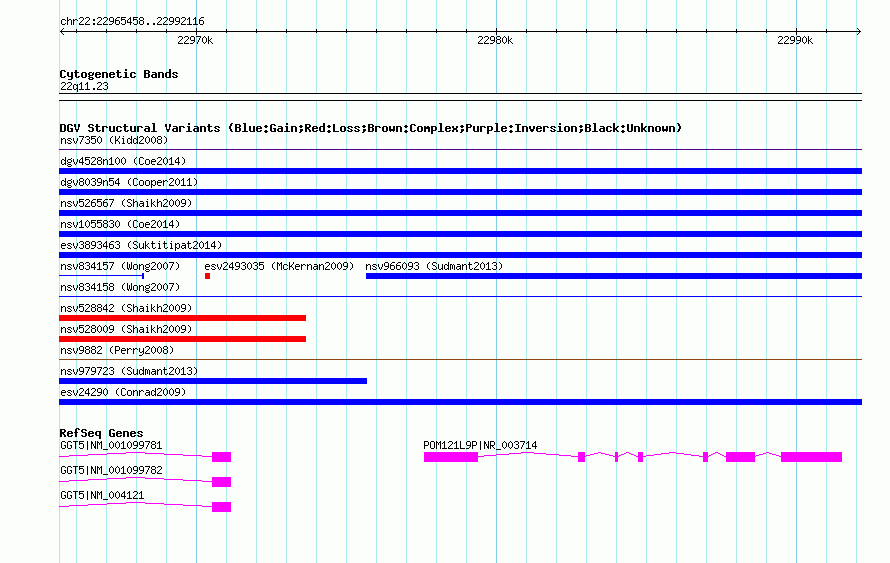Click the POM121L9P last large exon block

tap(811, 457)
